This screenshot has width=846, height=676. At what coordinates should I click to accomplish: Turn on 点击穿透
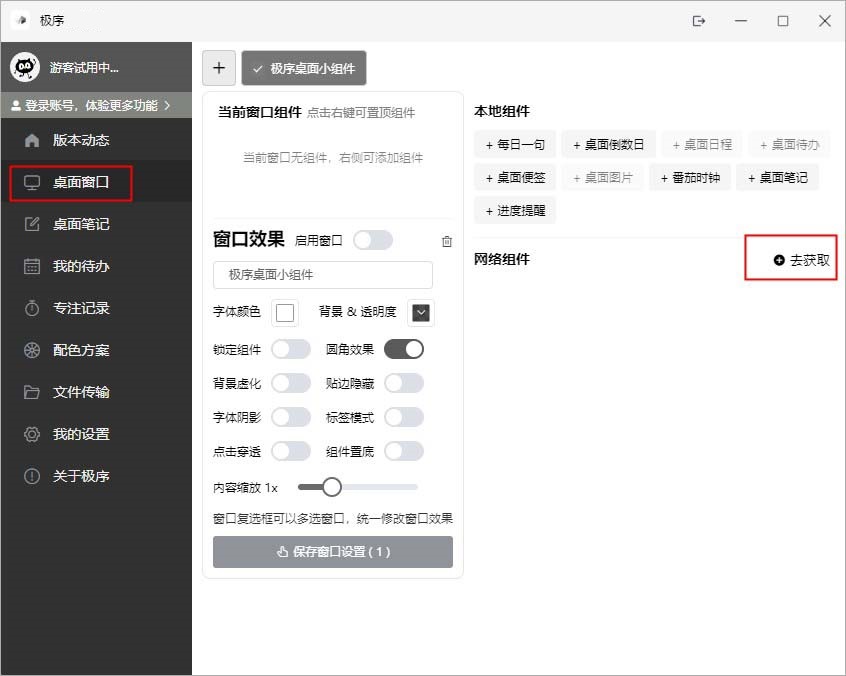(290, 451)
